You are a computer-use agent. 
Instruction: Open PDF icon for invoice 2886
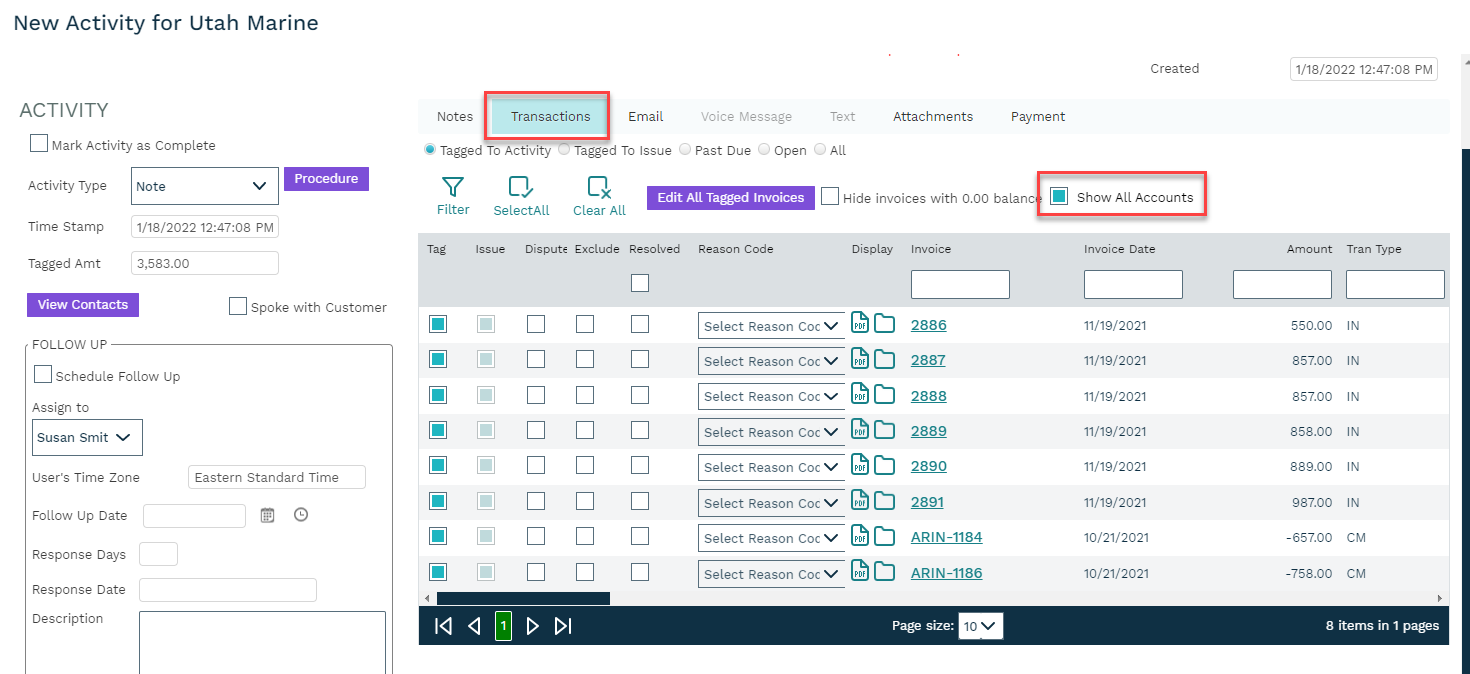coord(860,323)
